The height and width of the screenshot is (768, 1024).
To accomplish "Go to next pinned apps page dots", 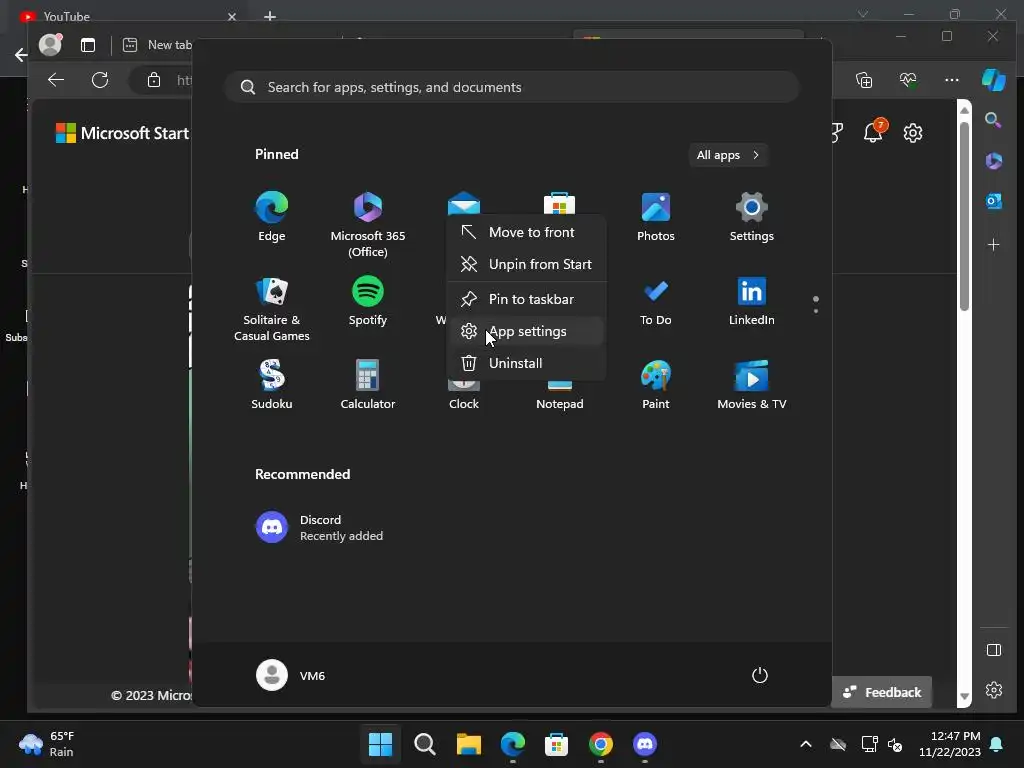I will tap(816, 304).
